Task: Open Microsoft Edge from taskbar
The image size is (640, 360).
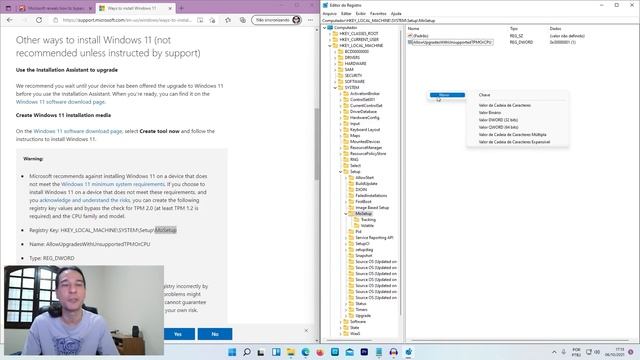Action: 305,352
